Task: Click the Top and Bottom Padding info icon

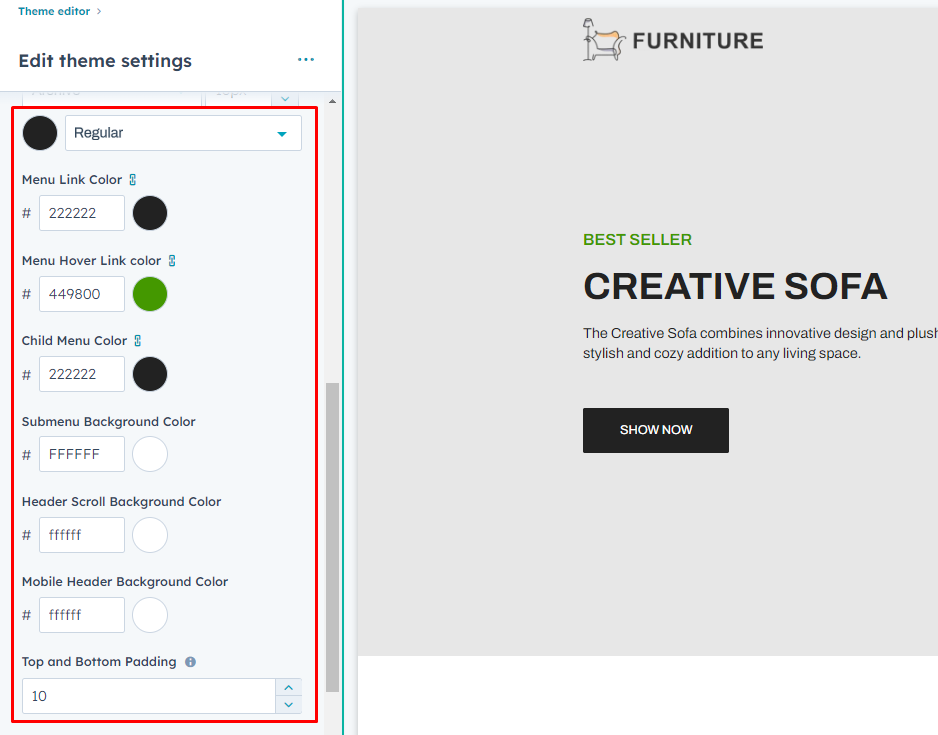Action: (x=190, y=662)
